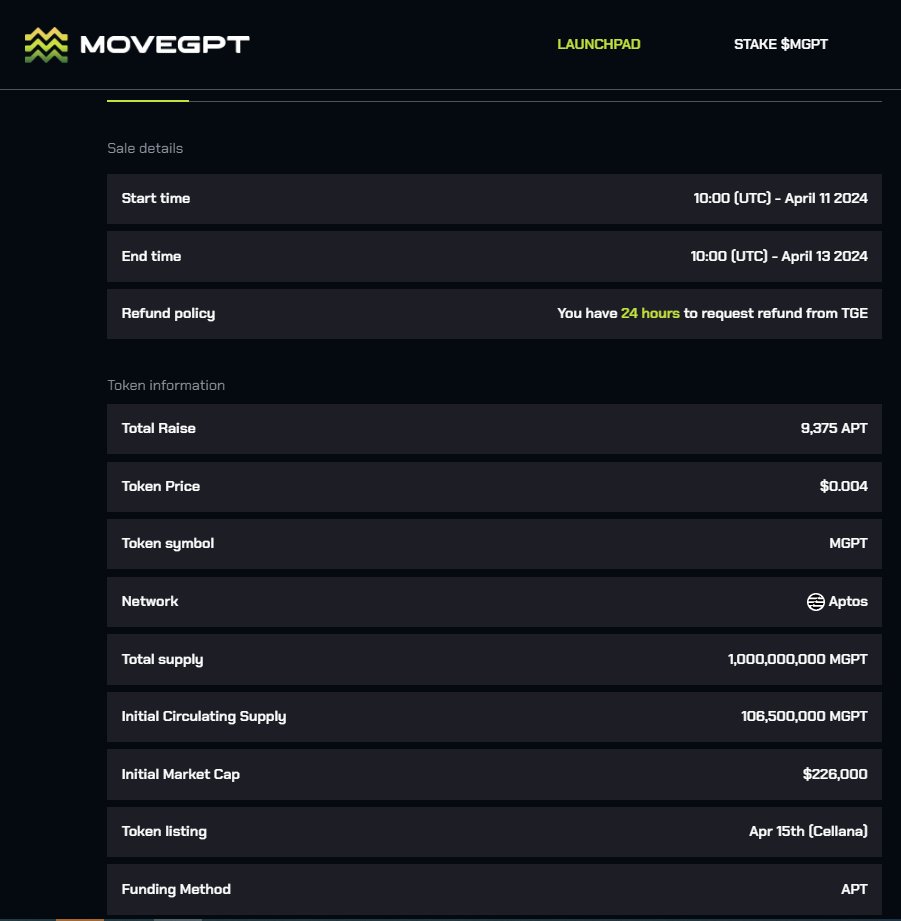This screenshot has height=921, width=901.
Task: Click the MoveGPT wave logo icon
Action: [46, 45]
